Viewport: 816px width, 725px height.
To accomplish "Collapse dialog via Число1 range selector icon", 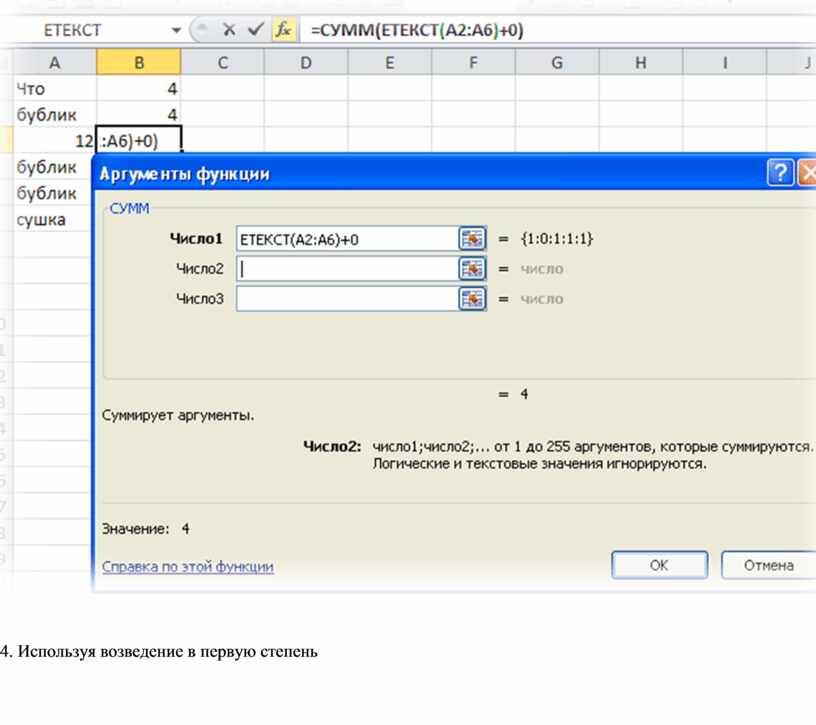I will (x=471, y=239).
